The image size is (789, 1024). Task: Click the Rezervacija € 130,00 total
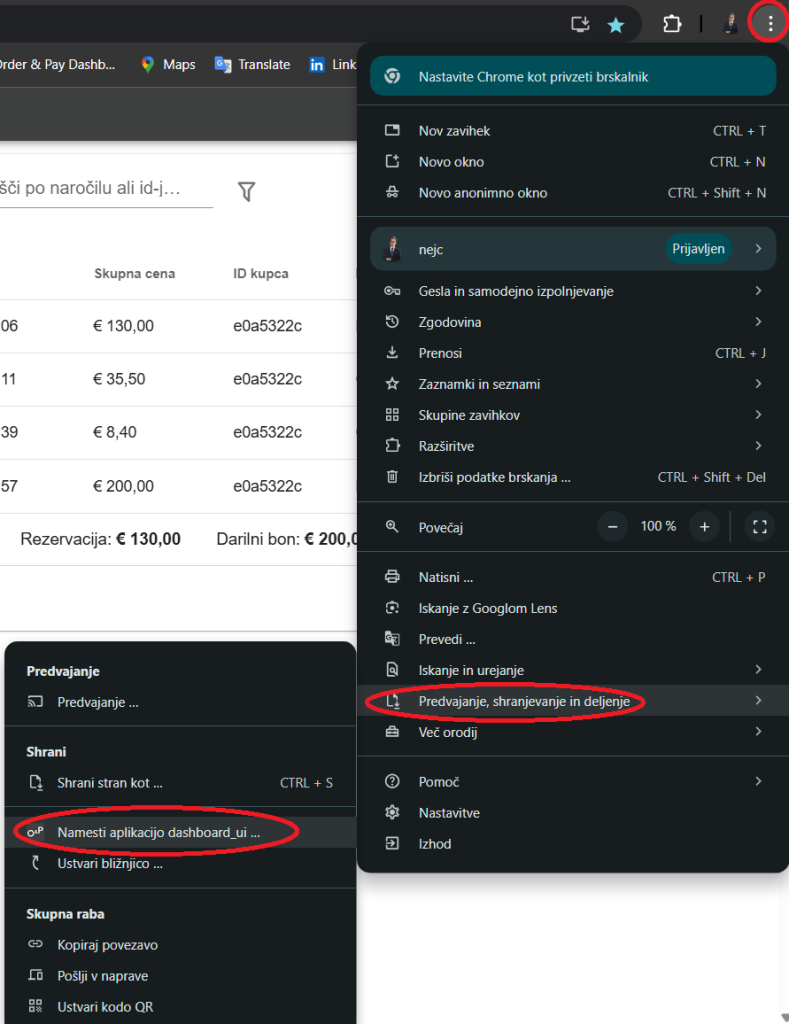click(101, 539)
